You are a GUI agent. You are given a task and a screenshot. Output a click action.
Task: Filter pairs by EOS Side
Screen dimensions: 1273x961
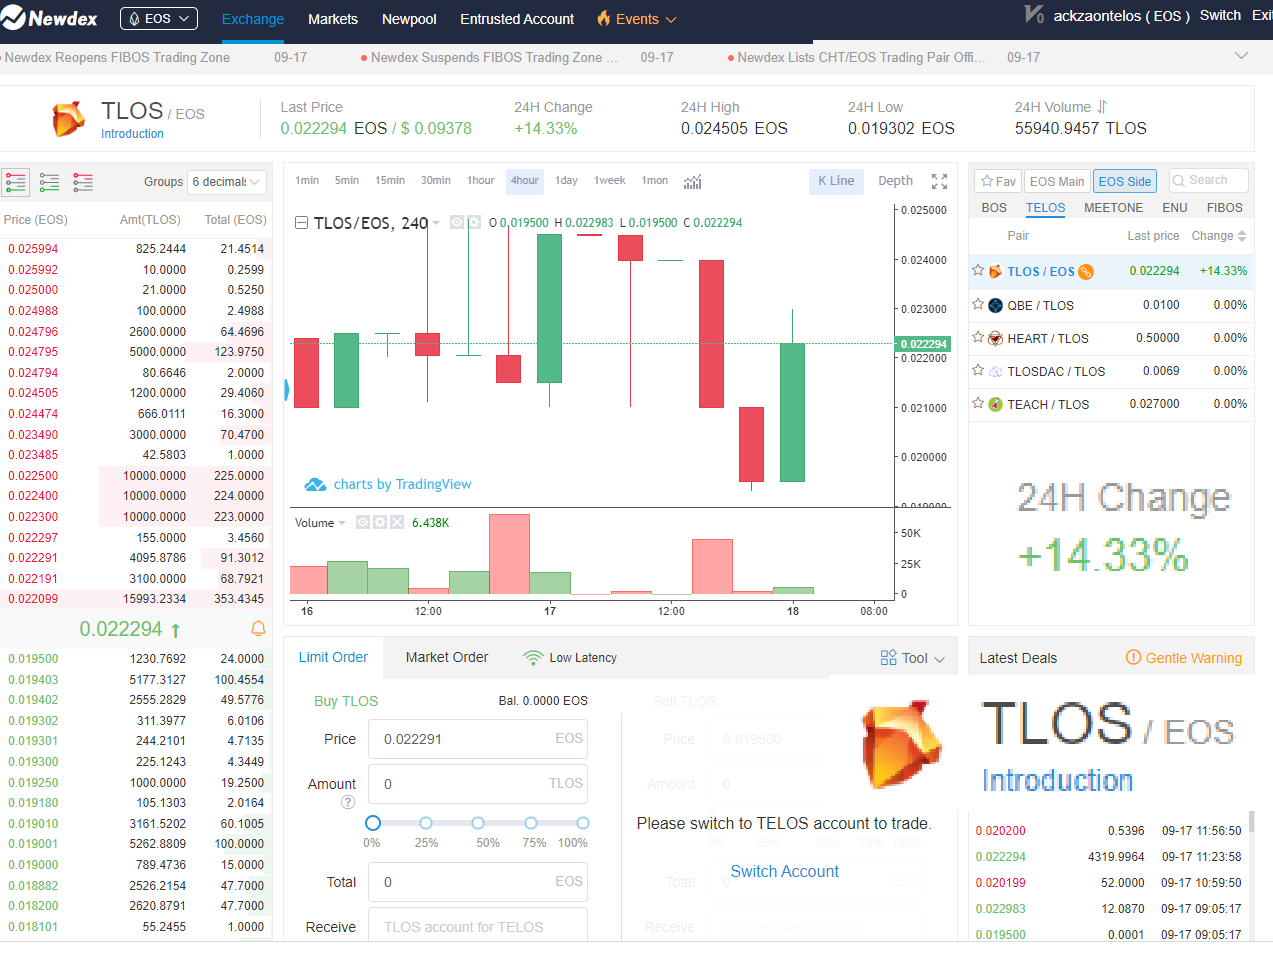[1125, 181]
